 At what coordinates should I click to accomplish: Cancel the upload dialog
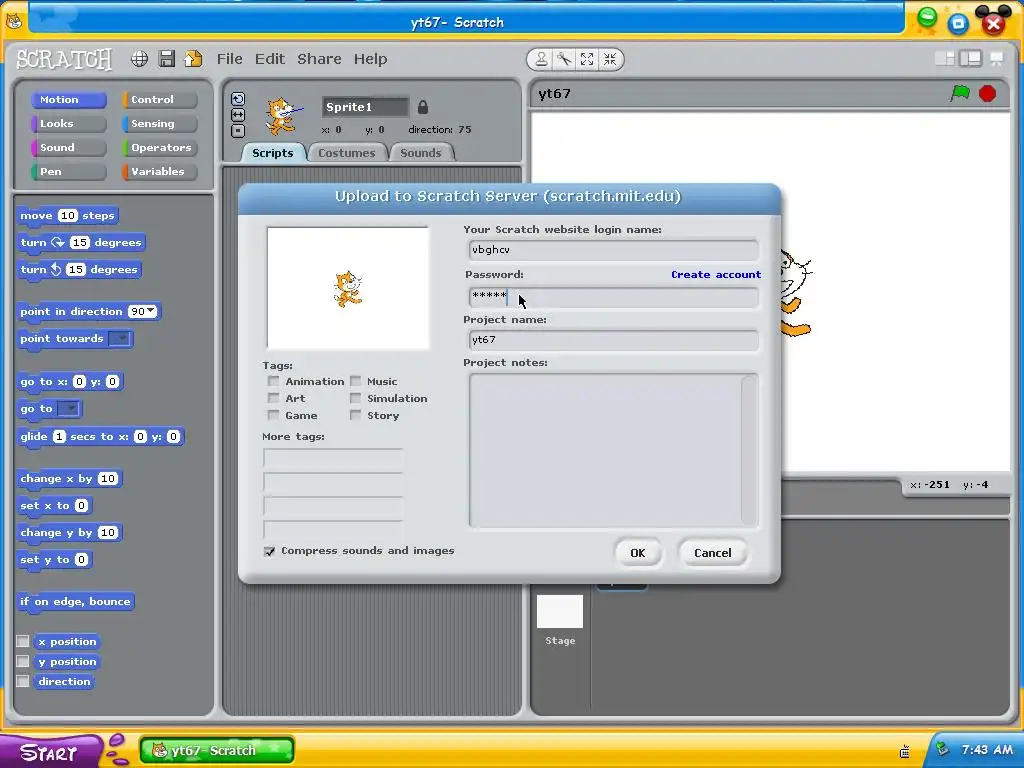click(x=712, y=553)
